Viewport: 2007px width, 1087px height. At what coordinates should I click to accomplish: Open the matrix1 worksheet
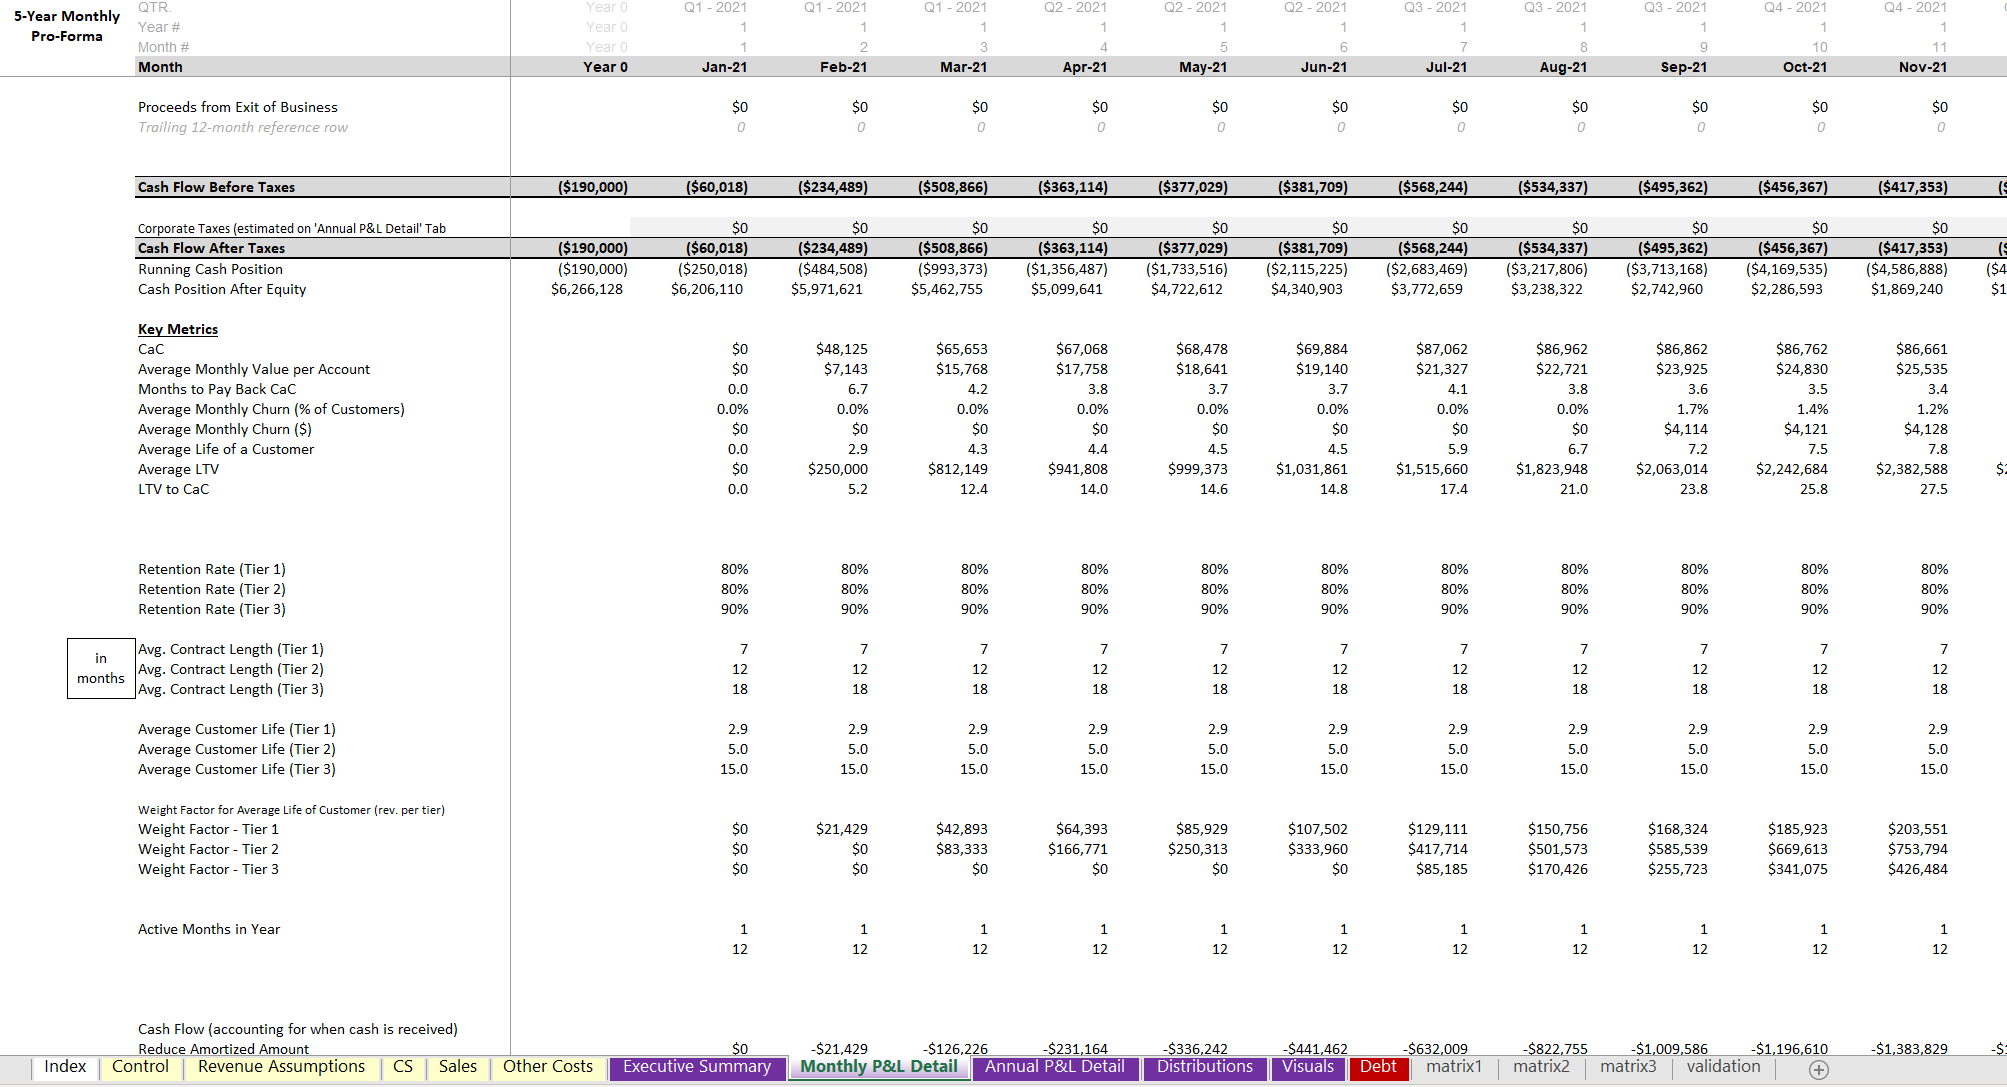click(1453, 1067)
